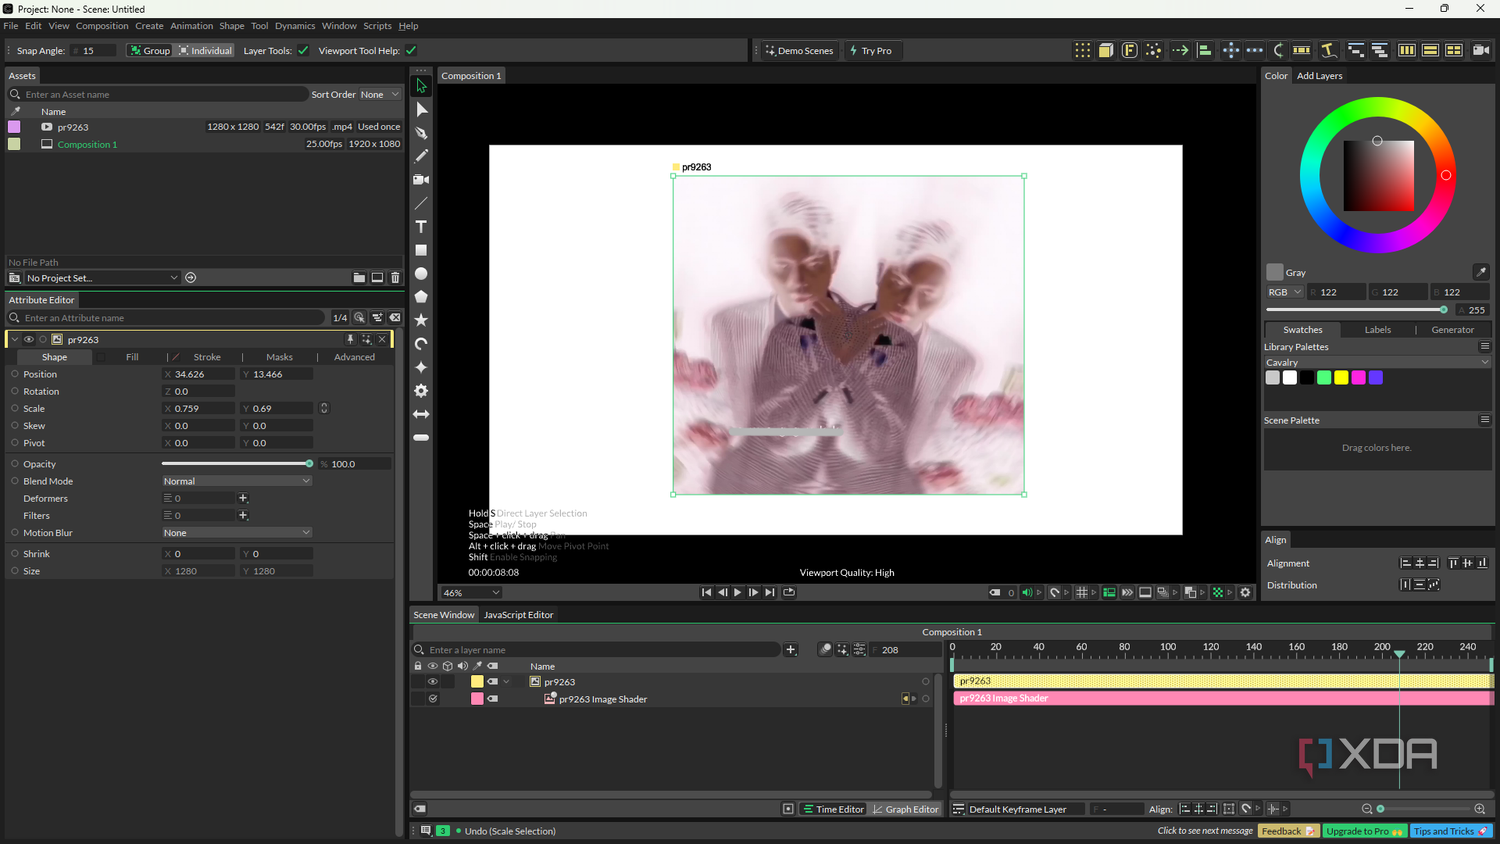Screen dimensions: 1500x844
Task: Open the Motion Blur dropdown
Action: point(237,533)
